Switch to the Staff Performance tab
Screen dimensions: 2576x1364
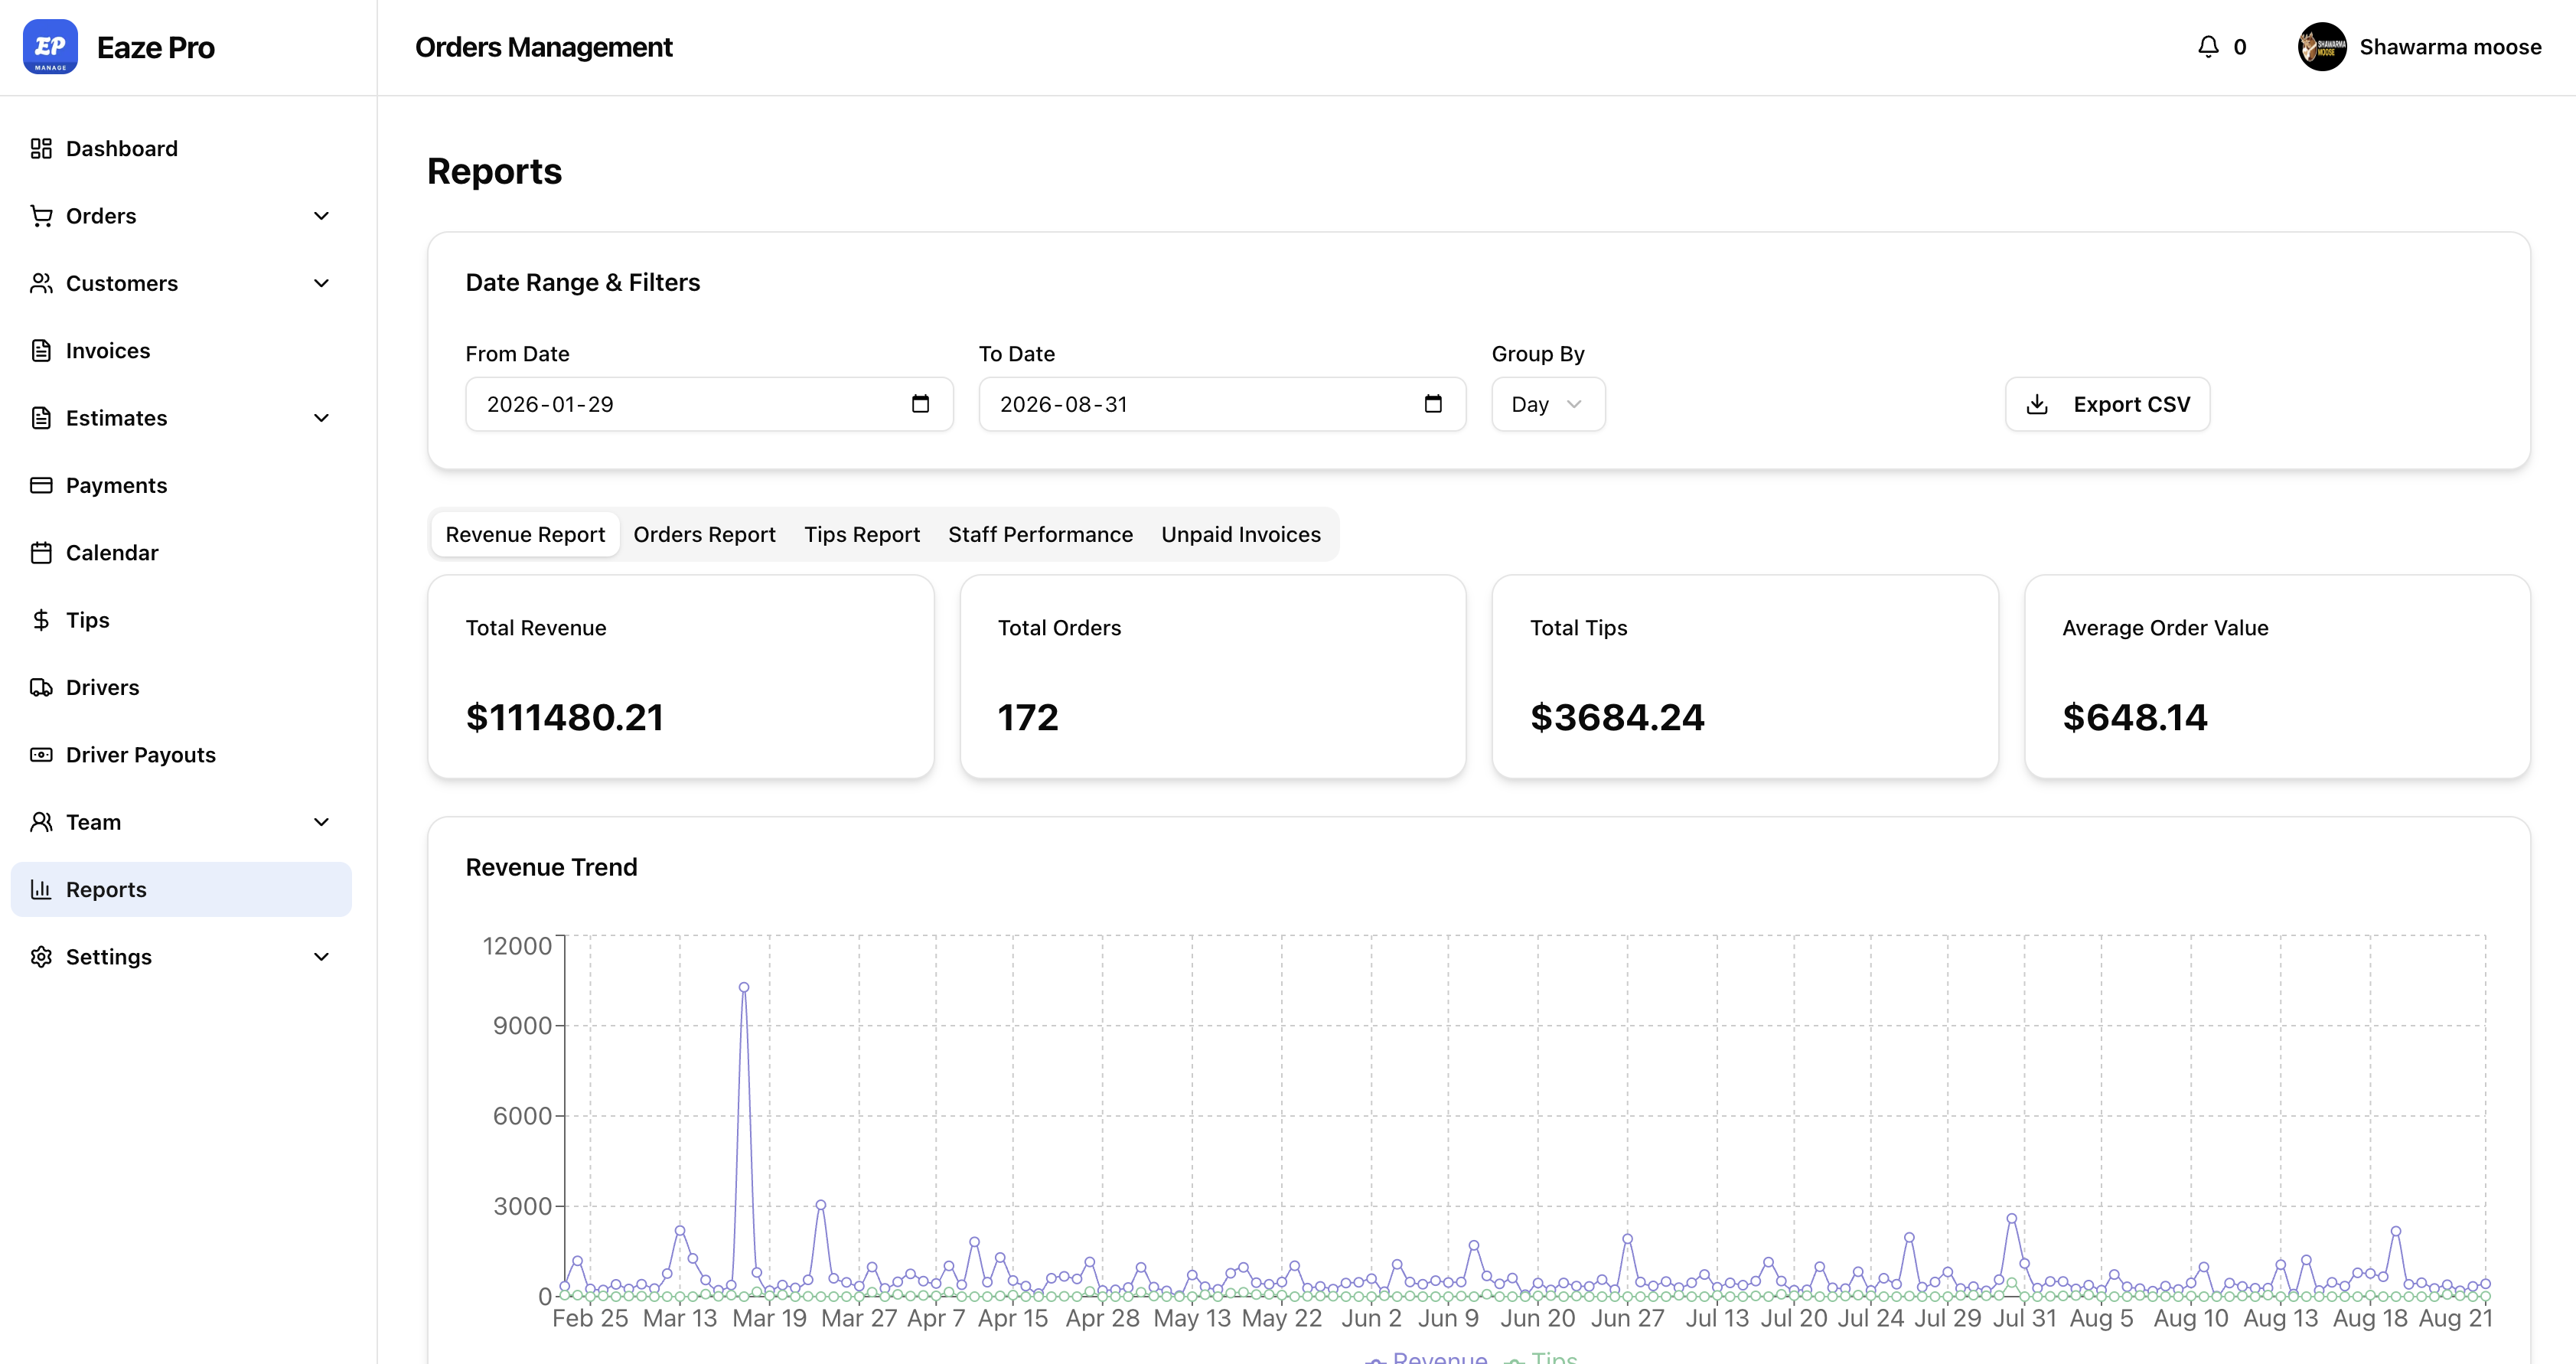(x=1040, y=534)
